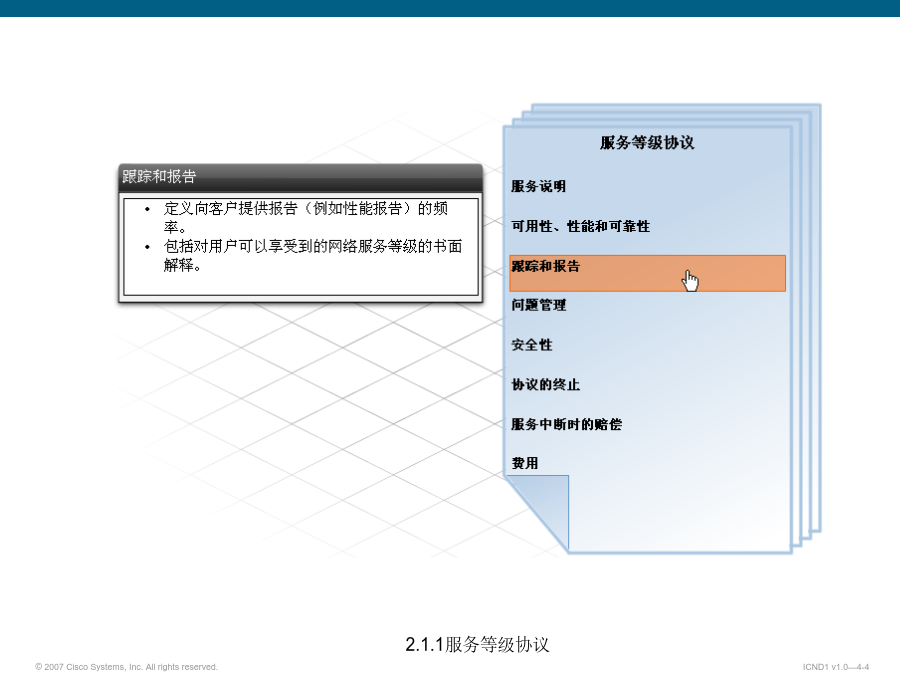Open the 费用 entry
The height and width of the screenshot is (675, 900).
tap(525, 463)
